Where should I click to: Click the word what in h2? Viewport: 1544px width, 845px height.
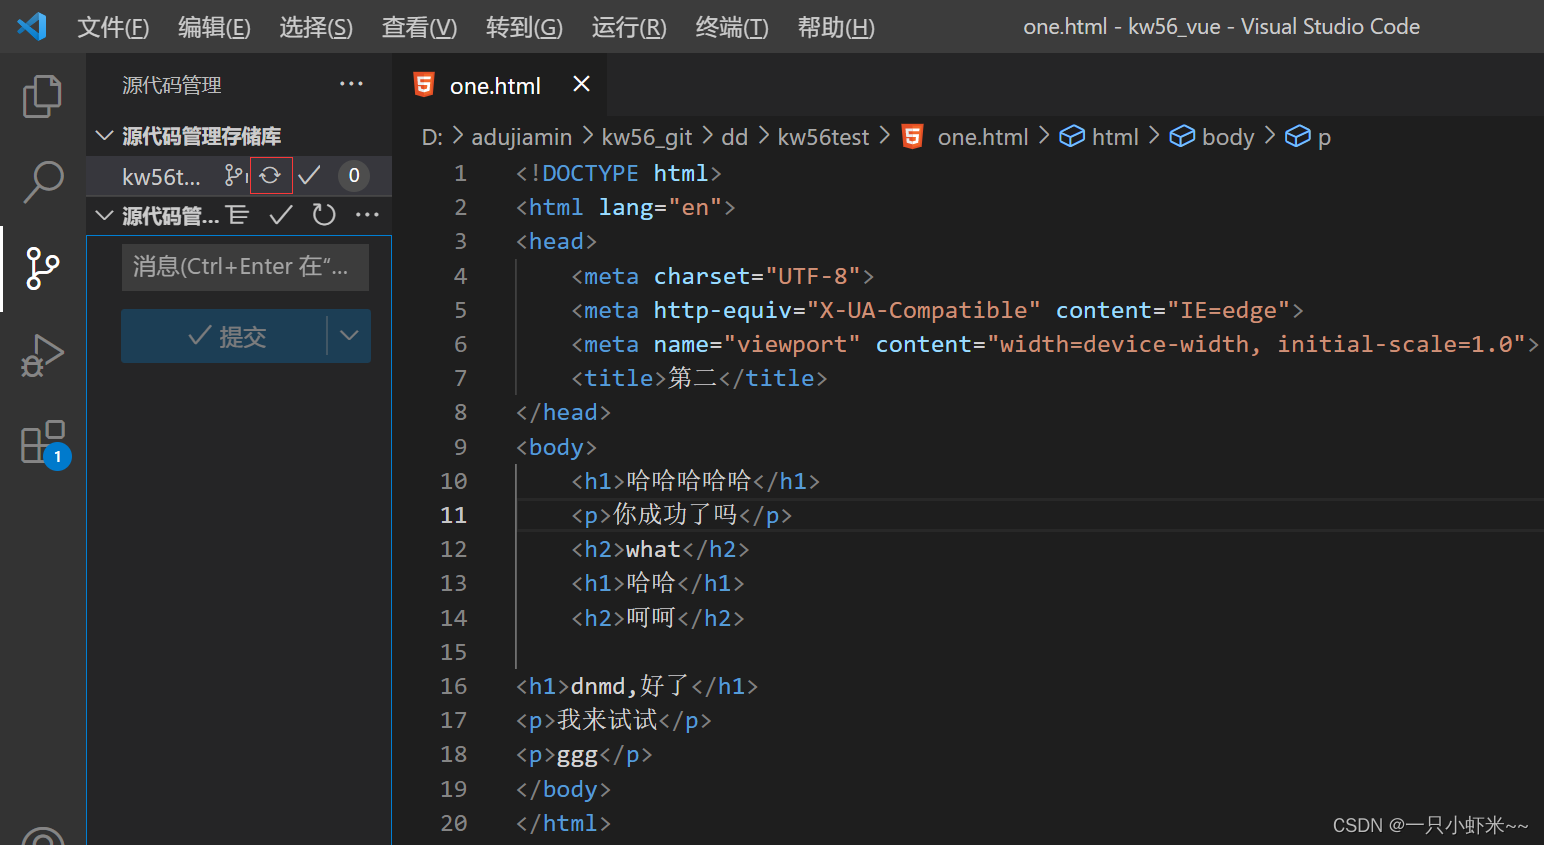tap(653, 549)
